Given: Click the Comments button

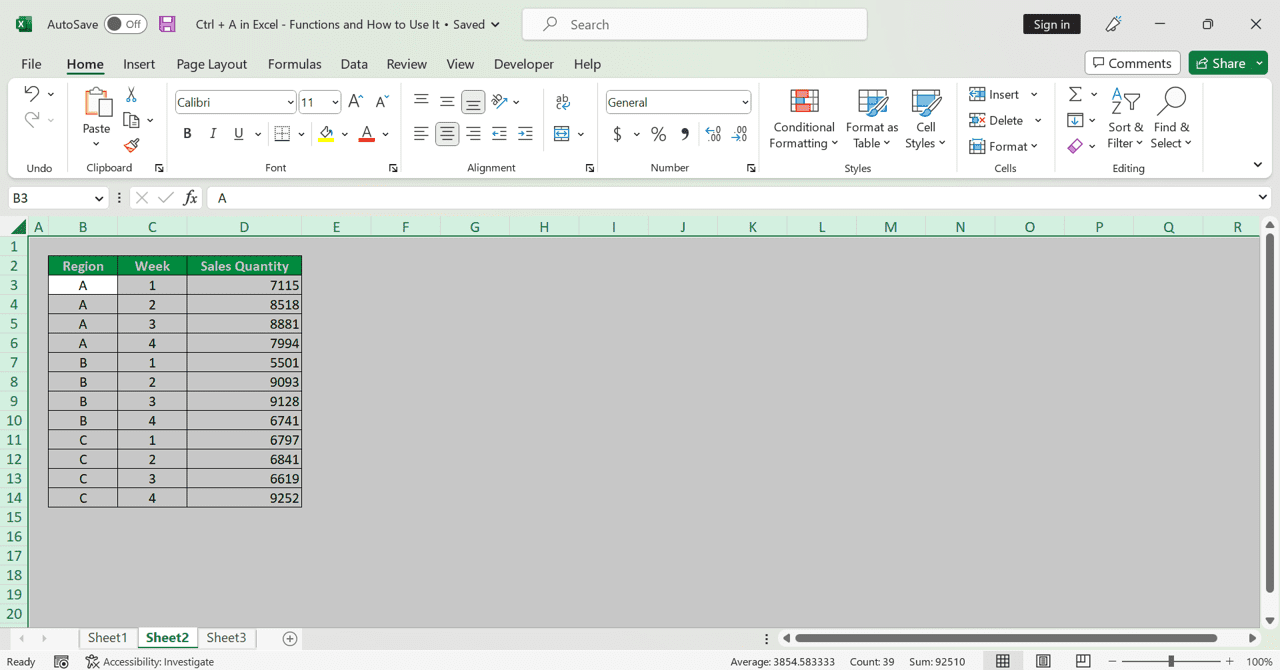Looking at the screenshot, I should click(x=1133, y=63).
